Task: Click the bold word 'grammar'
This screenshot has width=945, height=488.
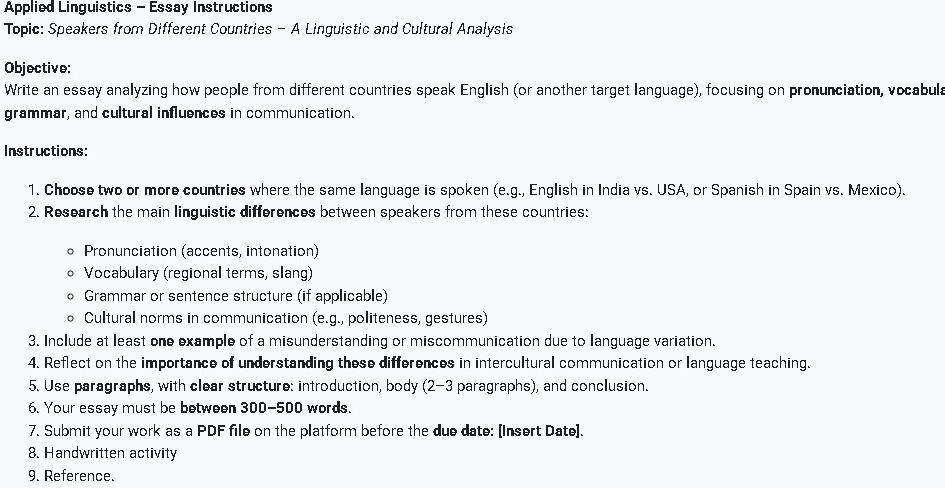Action: pos(35,113)
